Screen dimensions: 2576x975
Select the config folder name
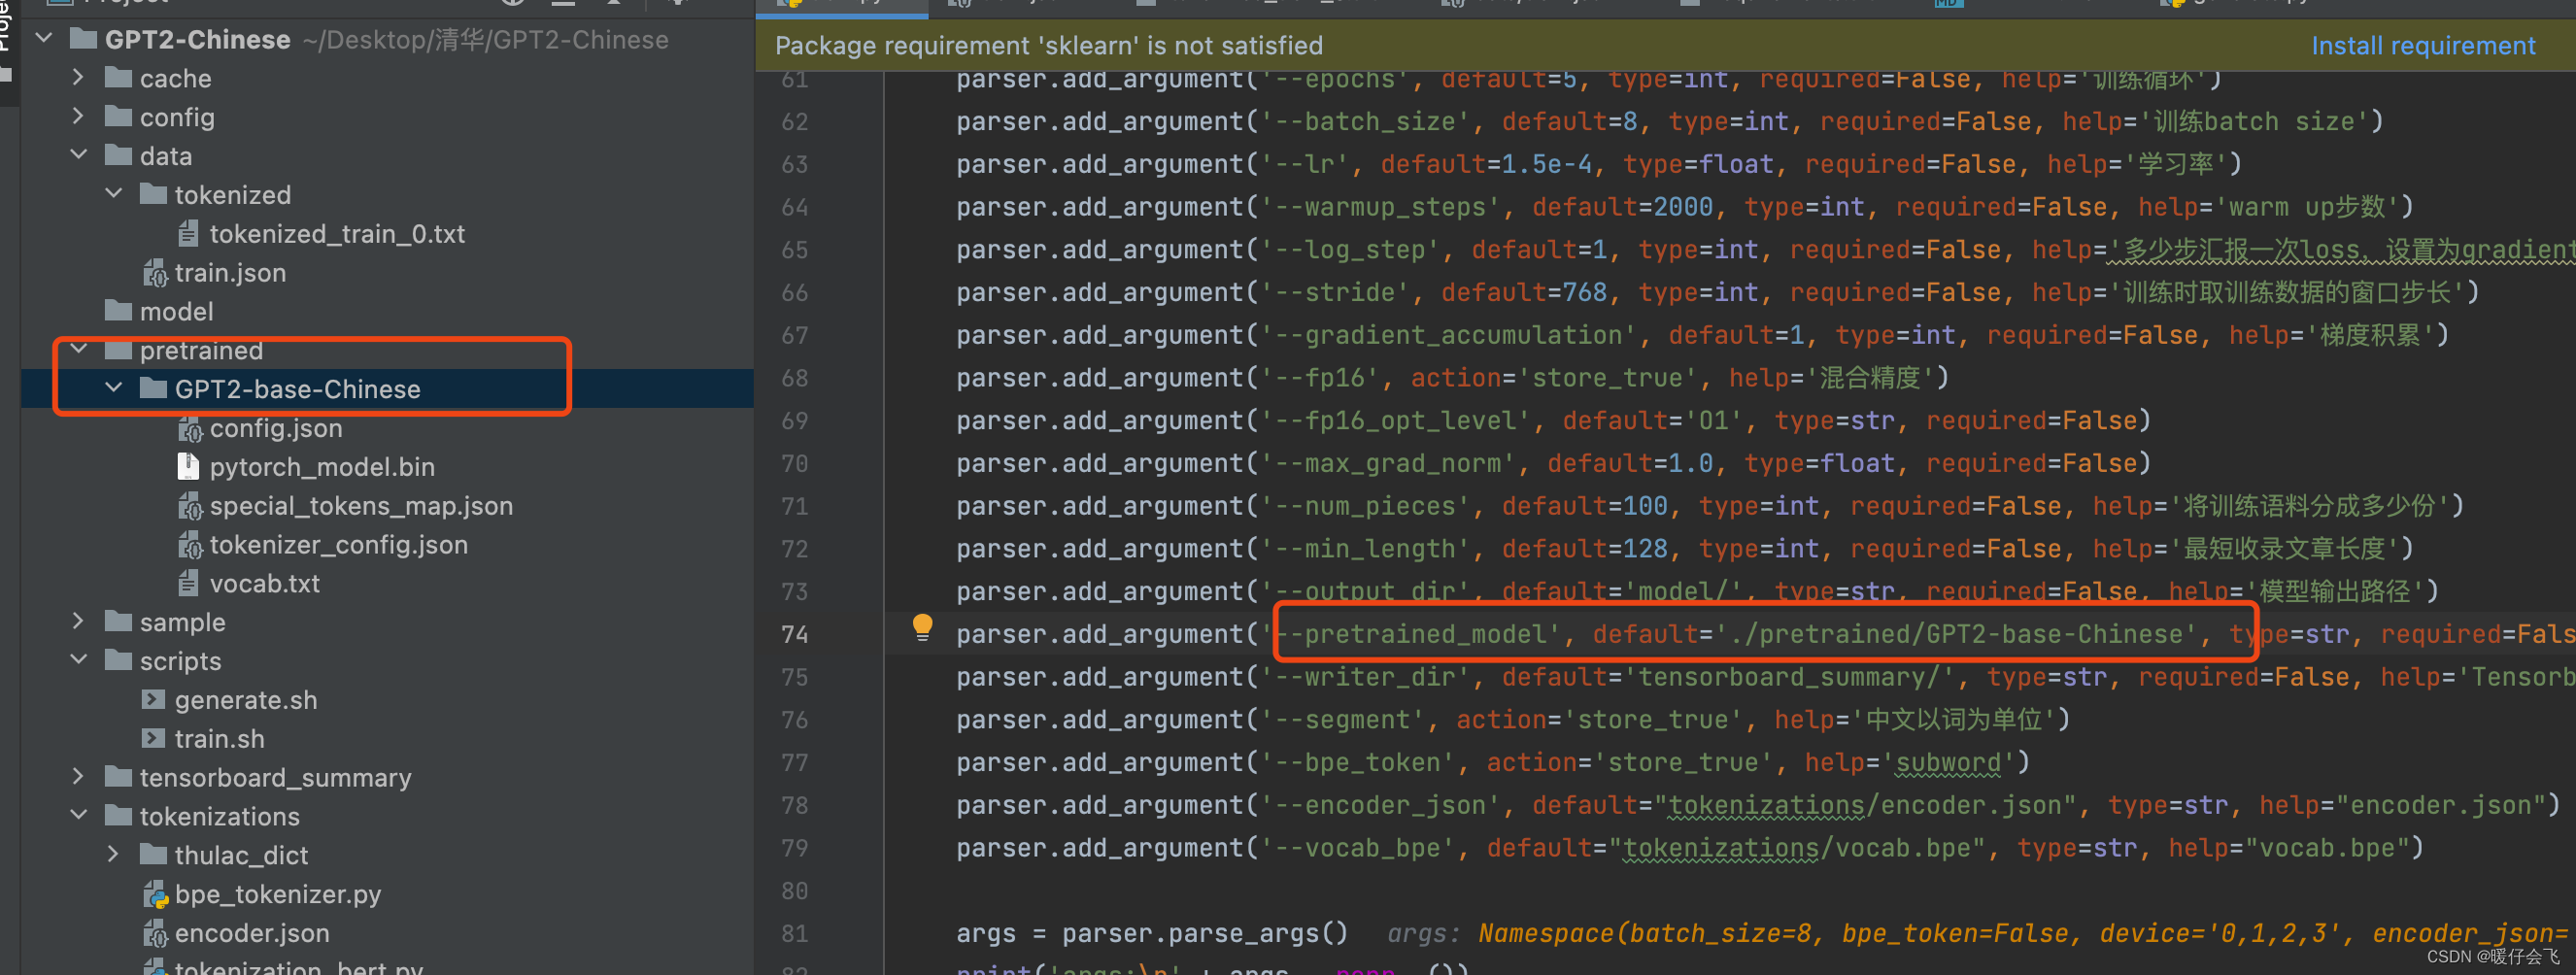(x=177, y=117)
